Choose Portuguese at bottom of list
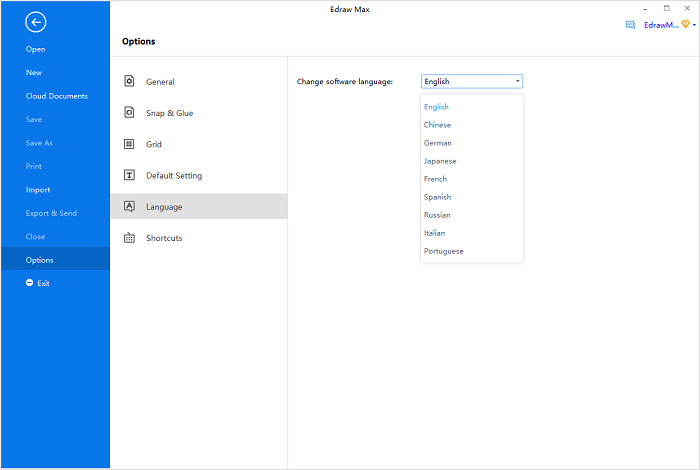 (443, 251)
